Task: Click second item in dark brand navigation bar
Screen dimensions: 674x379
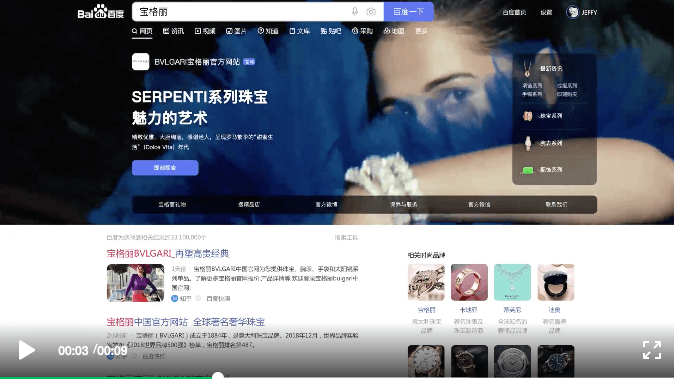Action: pos(249,205)
